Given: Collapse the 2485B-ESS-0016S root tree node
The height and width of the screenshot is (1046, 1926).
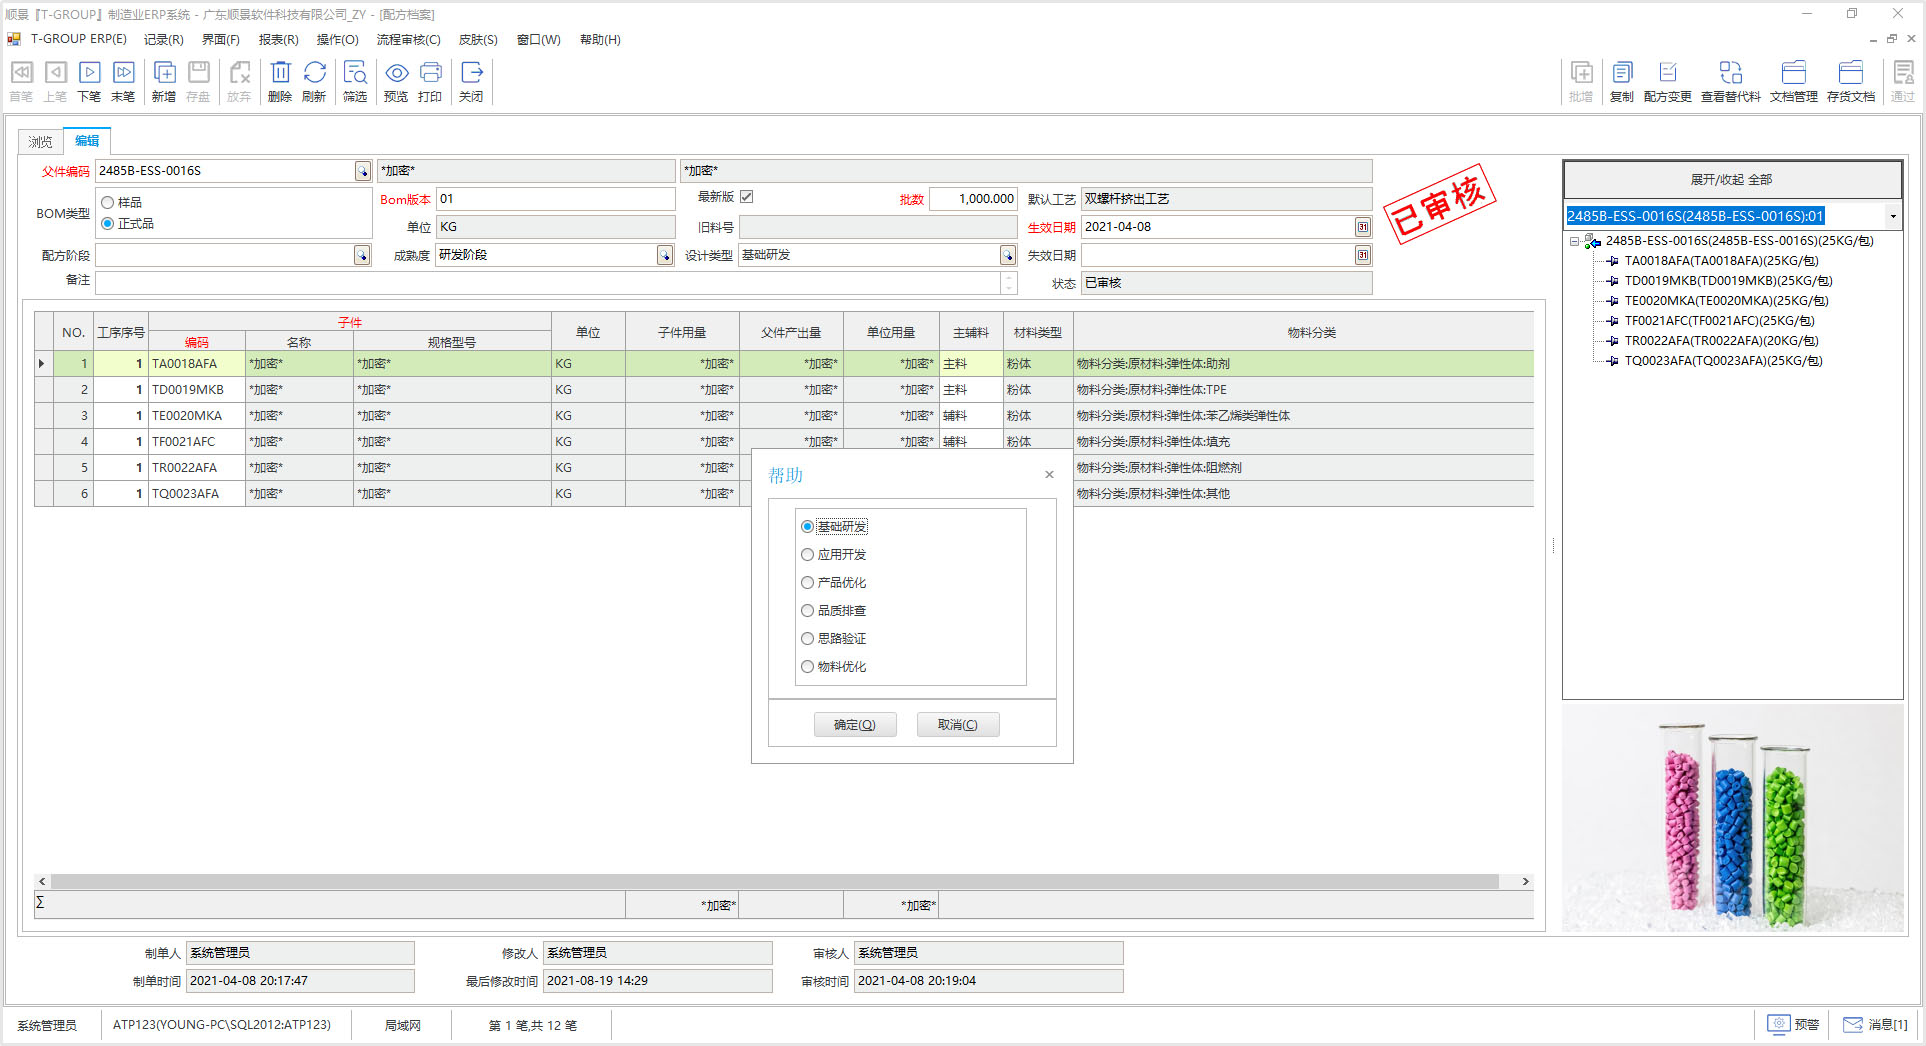Looking at the screenshot, I should click(1574, 241).
